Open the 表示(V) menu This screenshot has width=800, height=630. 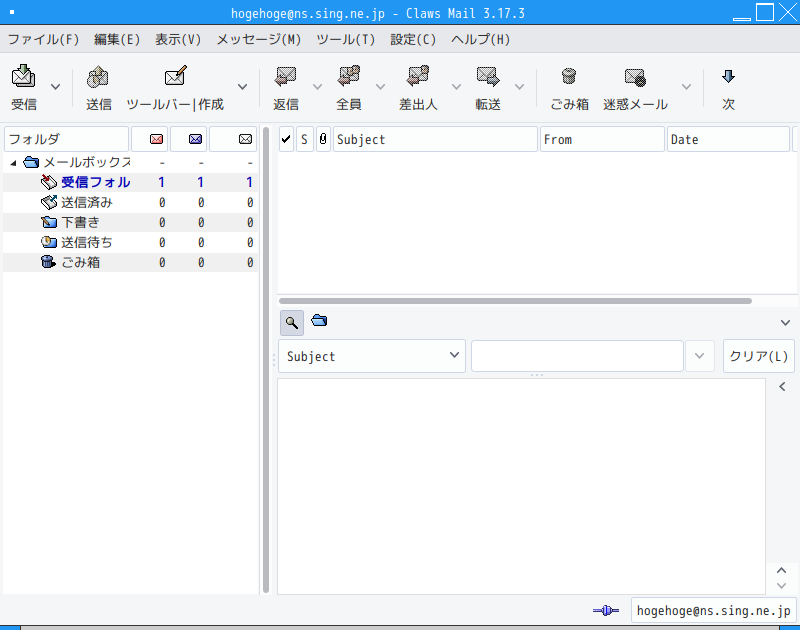click(178, 39)
